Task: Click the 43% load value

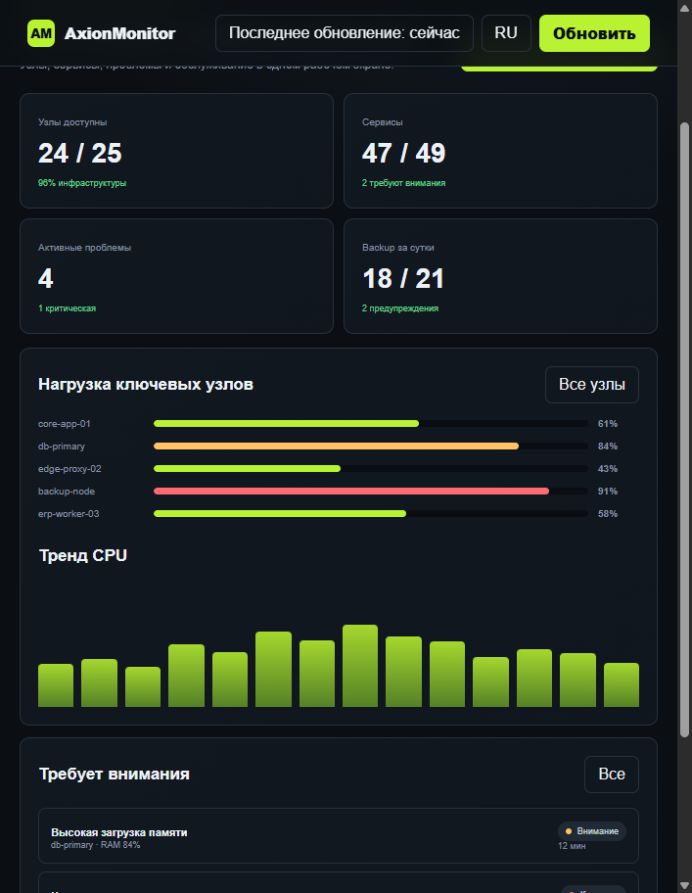Action: (x=608, y=469)
